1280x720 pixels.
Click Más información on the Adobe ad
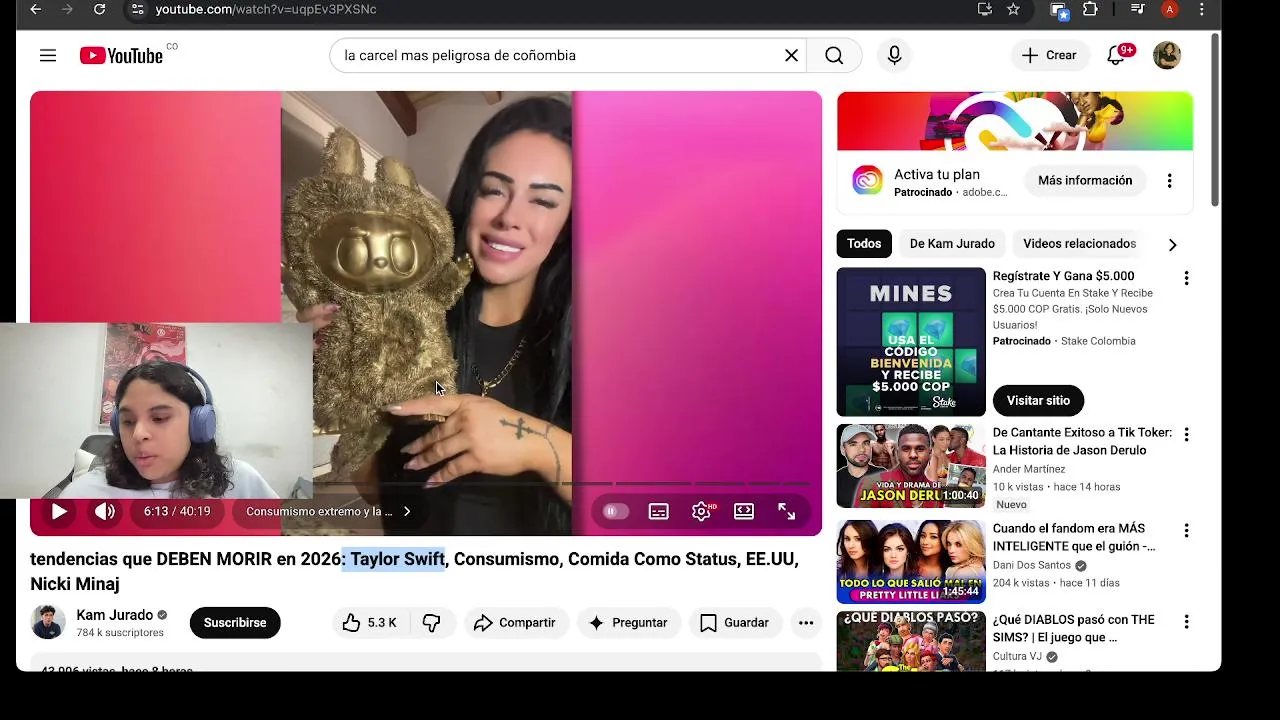coord(1085,181)
